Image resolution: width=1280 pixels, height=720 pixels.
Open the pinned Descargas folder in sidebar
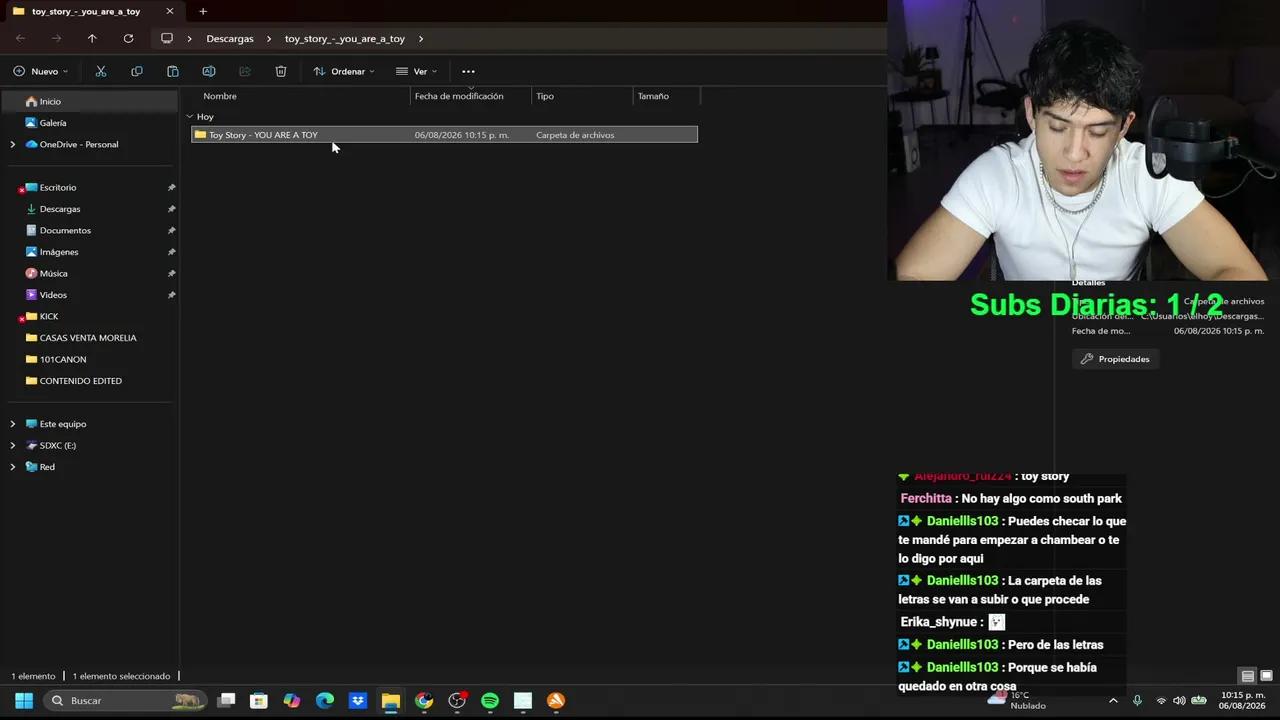[x=90, y=209]
